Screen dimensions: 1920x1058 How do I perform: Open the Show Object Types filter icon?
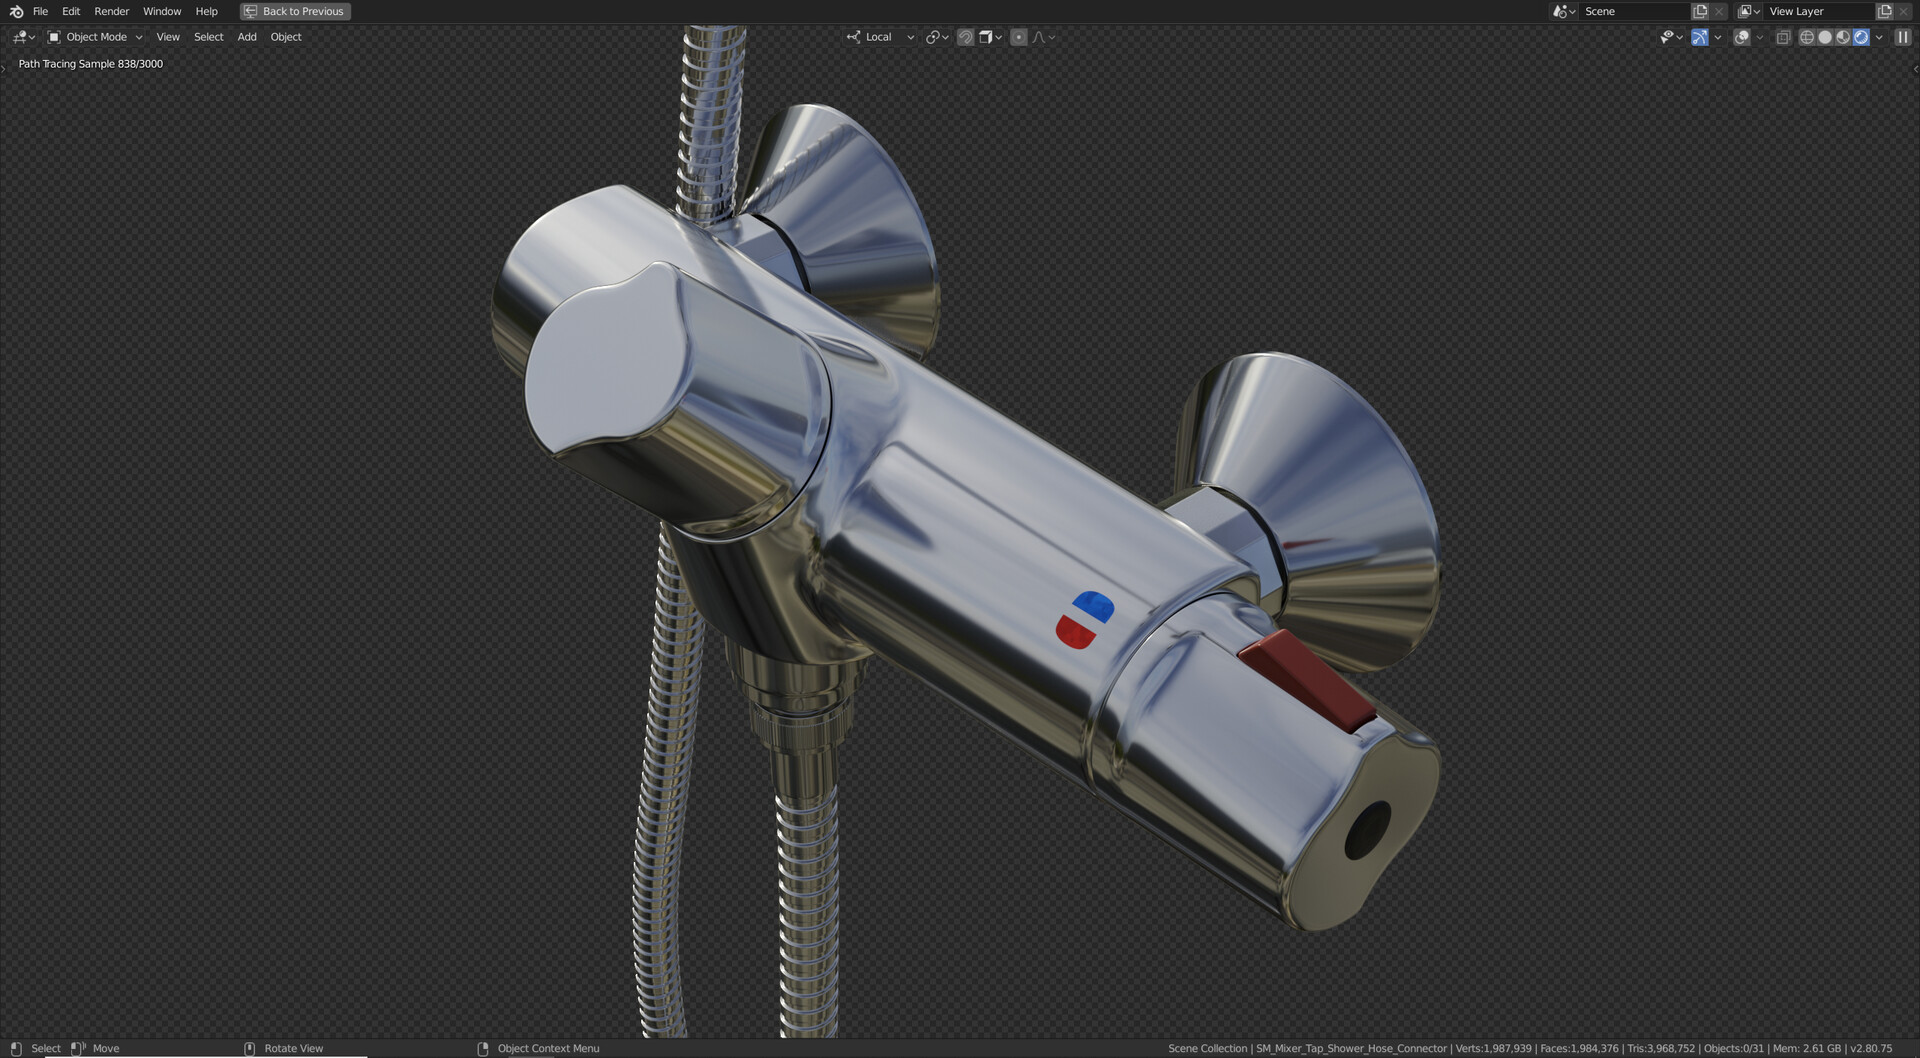(1668, 37)
